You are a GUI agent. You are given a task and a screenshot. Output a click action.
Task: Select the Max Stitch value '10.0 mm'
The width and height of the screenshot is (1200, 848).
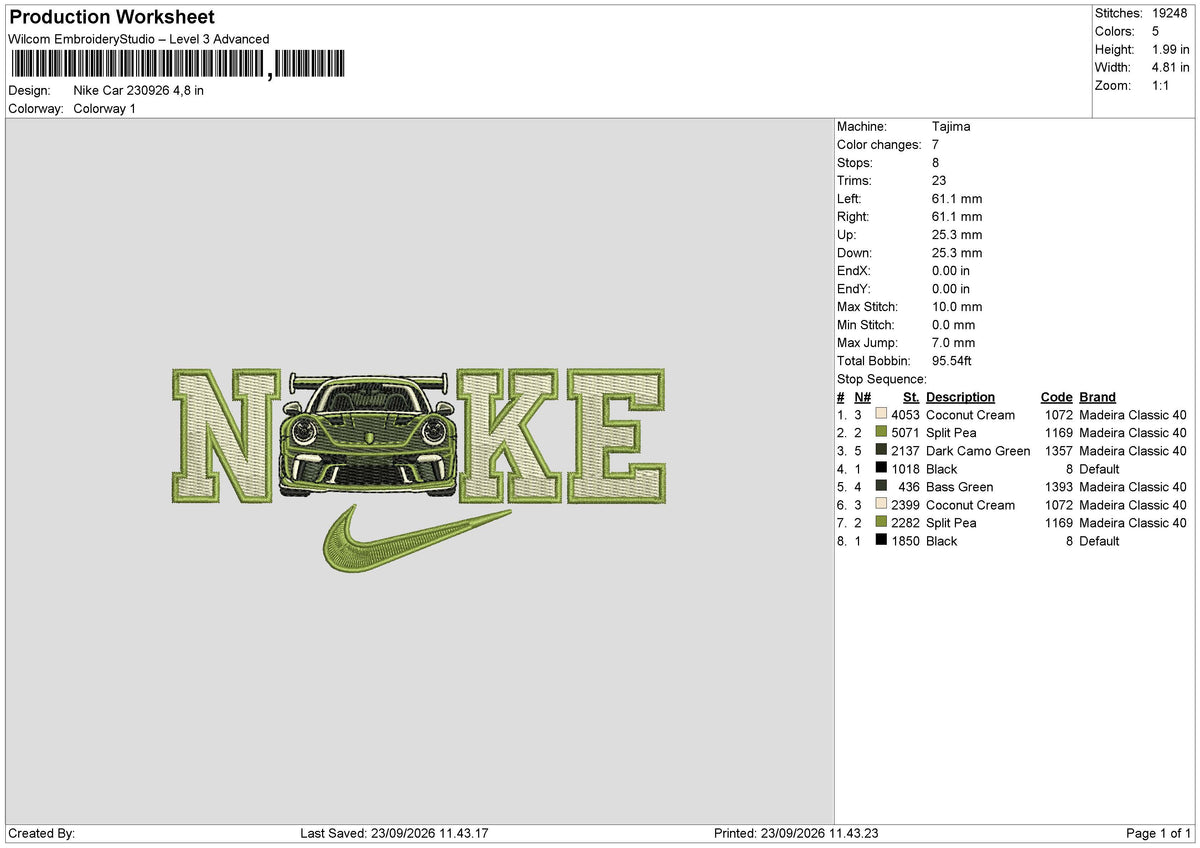[957, 306]
